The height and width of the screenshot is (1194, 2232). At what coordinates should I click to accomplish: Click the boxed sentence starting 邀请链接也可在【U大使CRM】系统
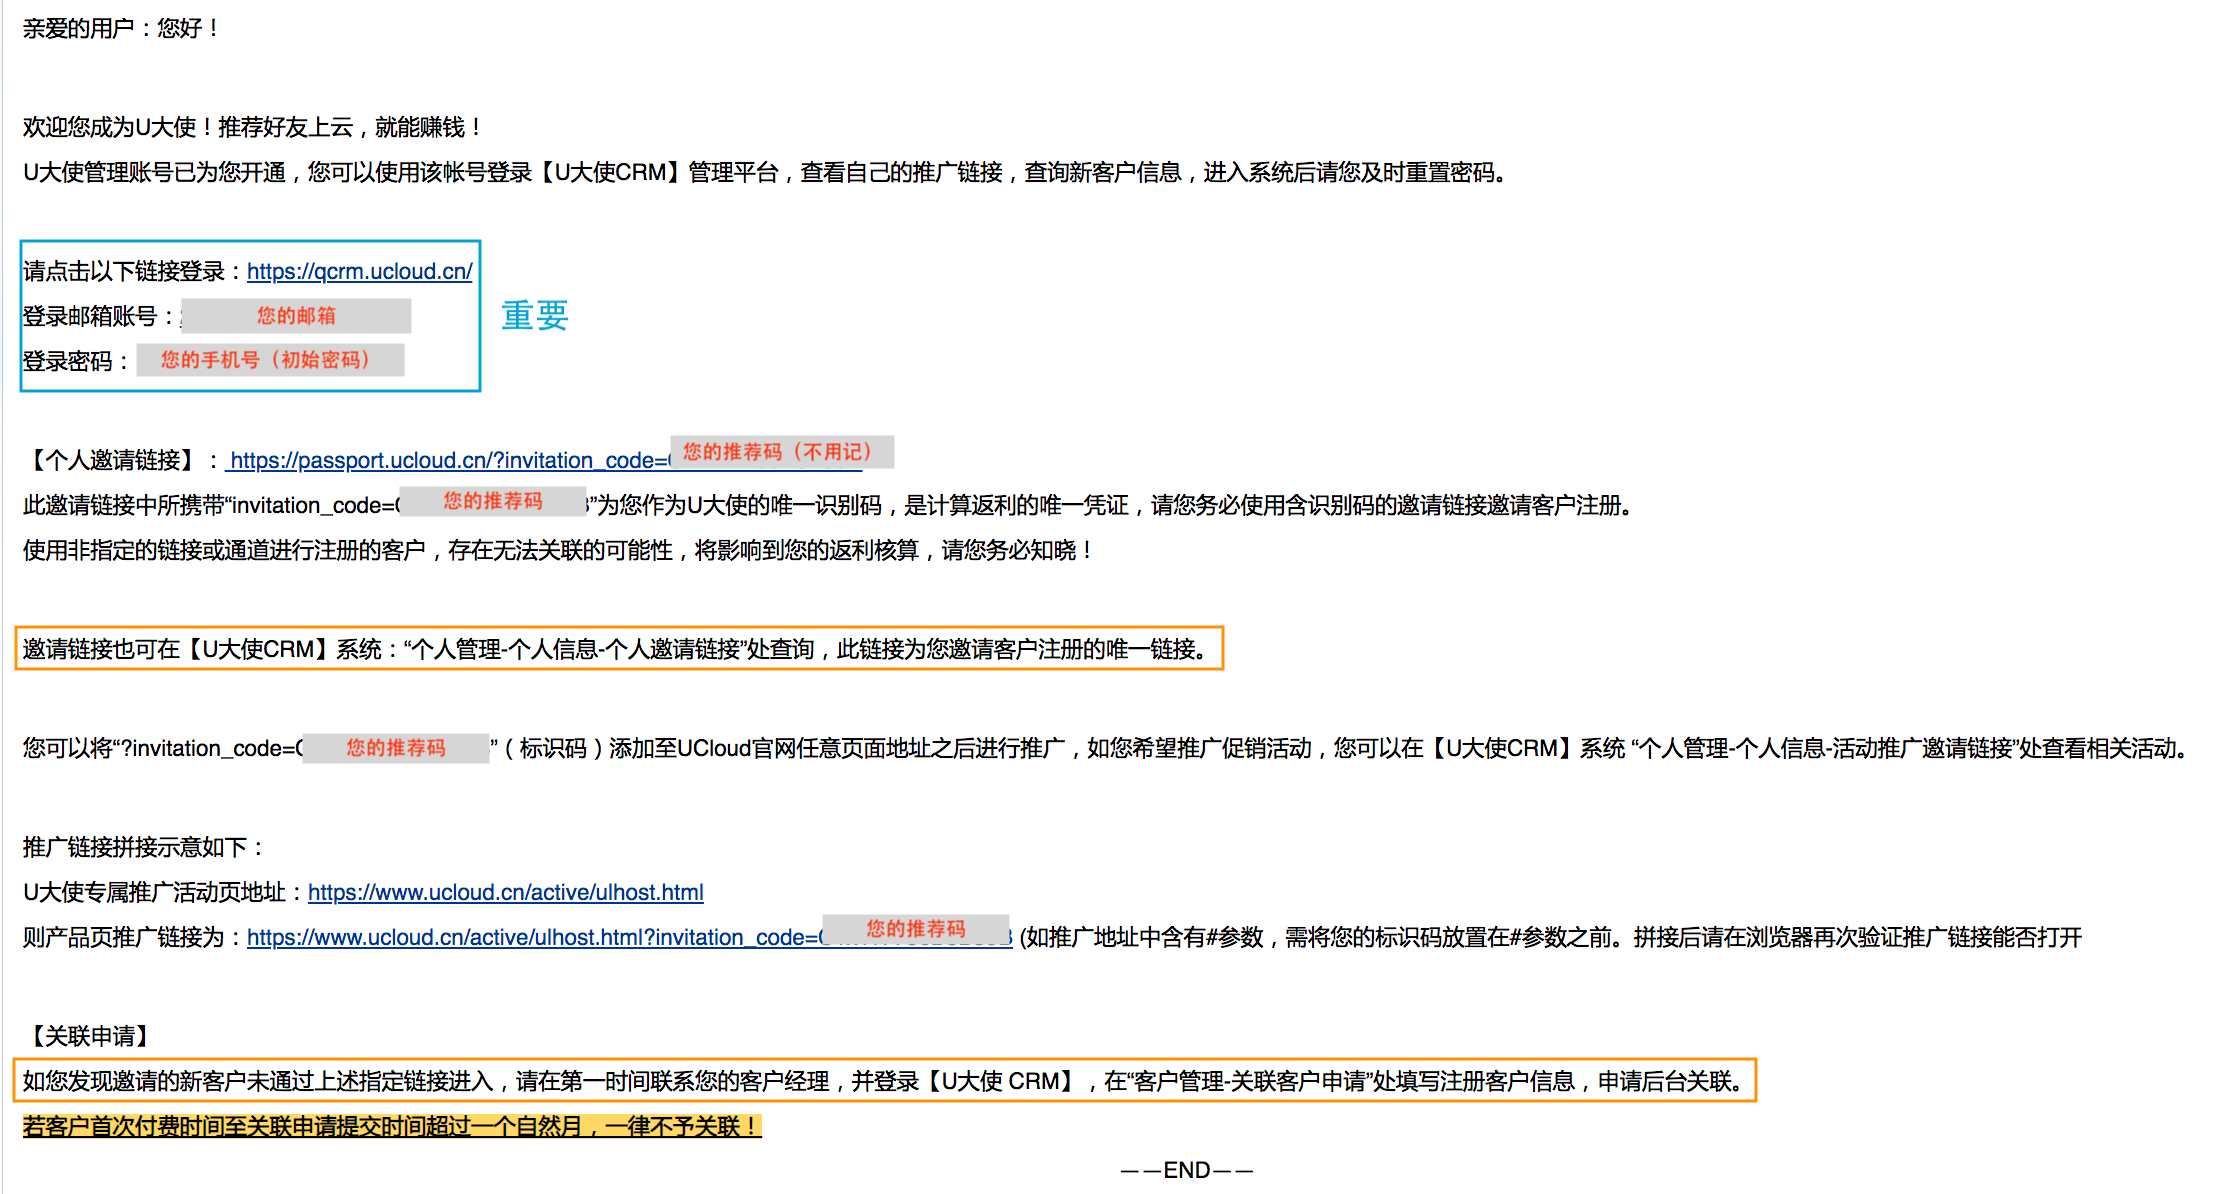pos(620,649)
